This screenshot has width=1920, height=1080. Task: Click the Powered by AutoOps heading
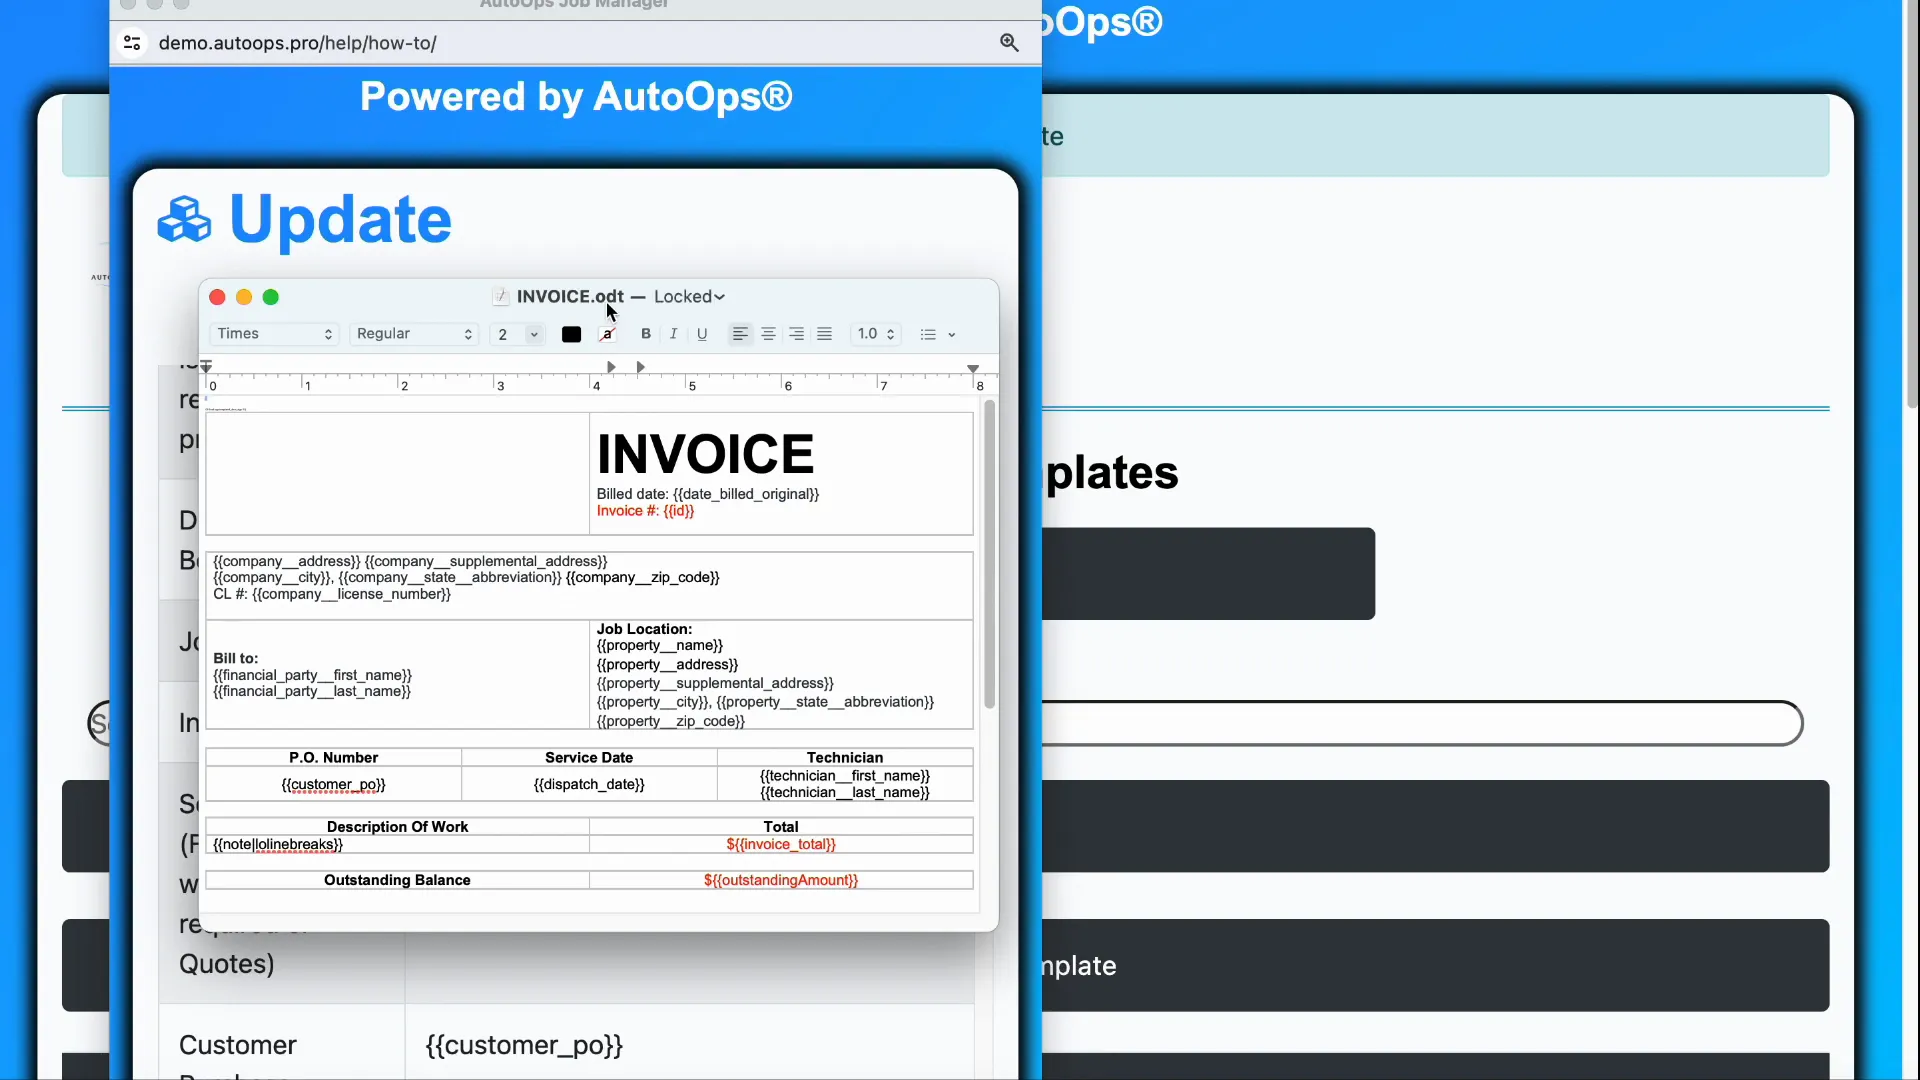click(576, 97)
